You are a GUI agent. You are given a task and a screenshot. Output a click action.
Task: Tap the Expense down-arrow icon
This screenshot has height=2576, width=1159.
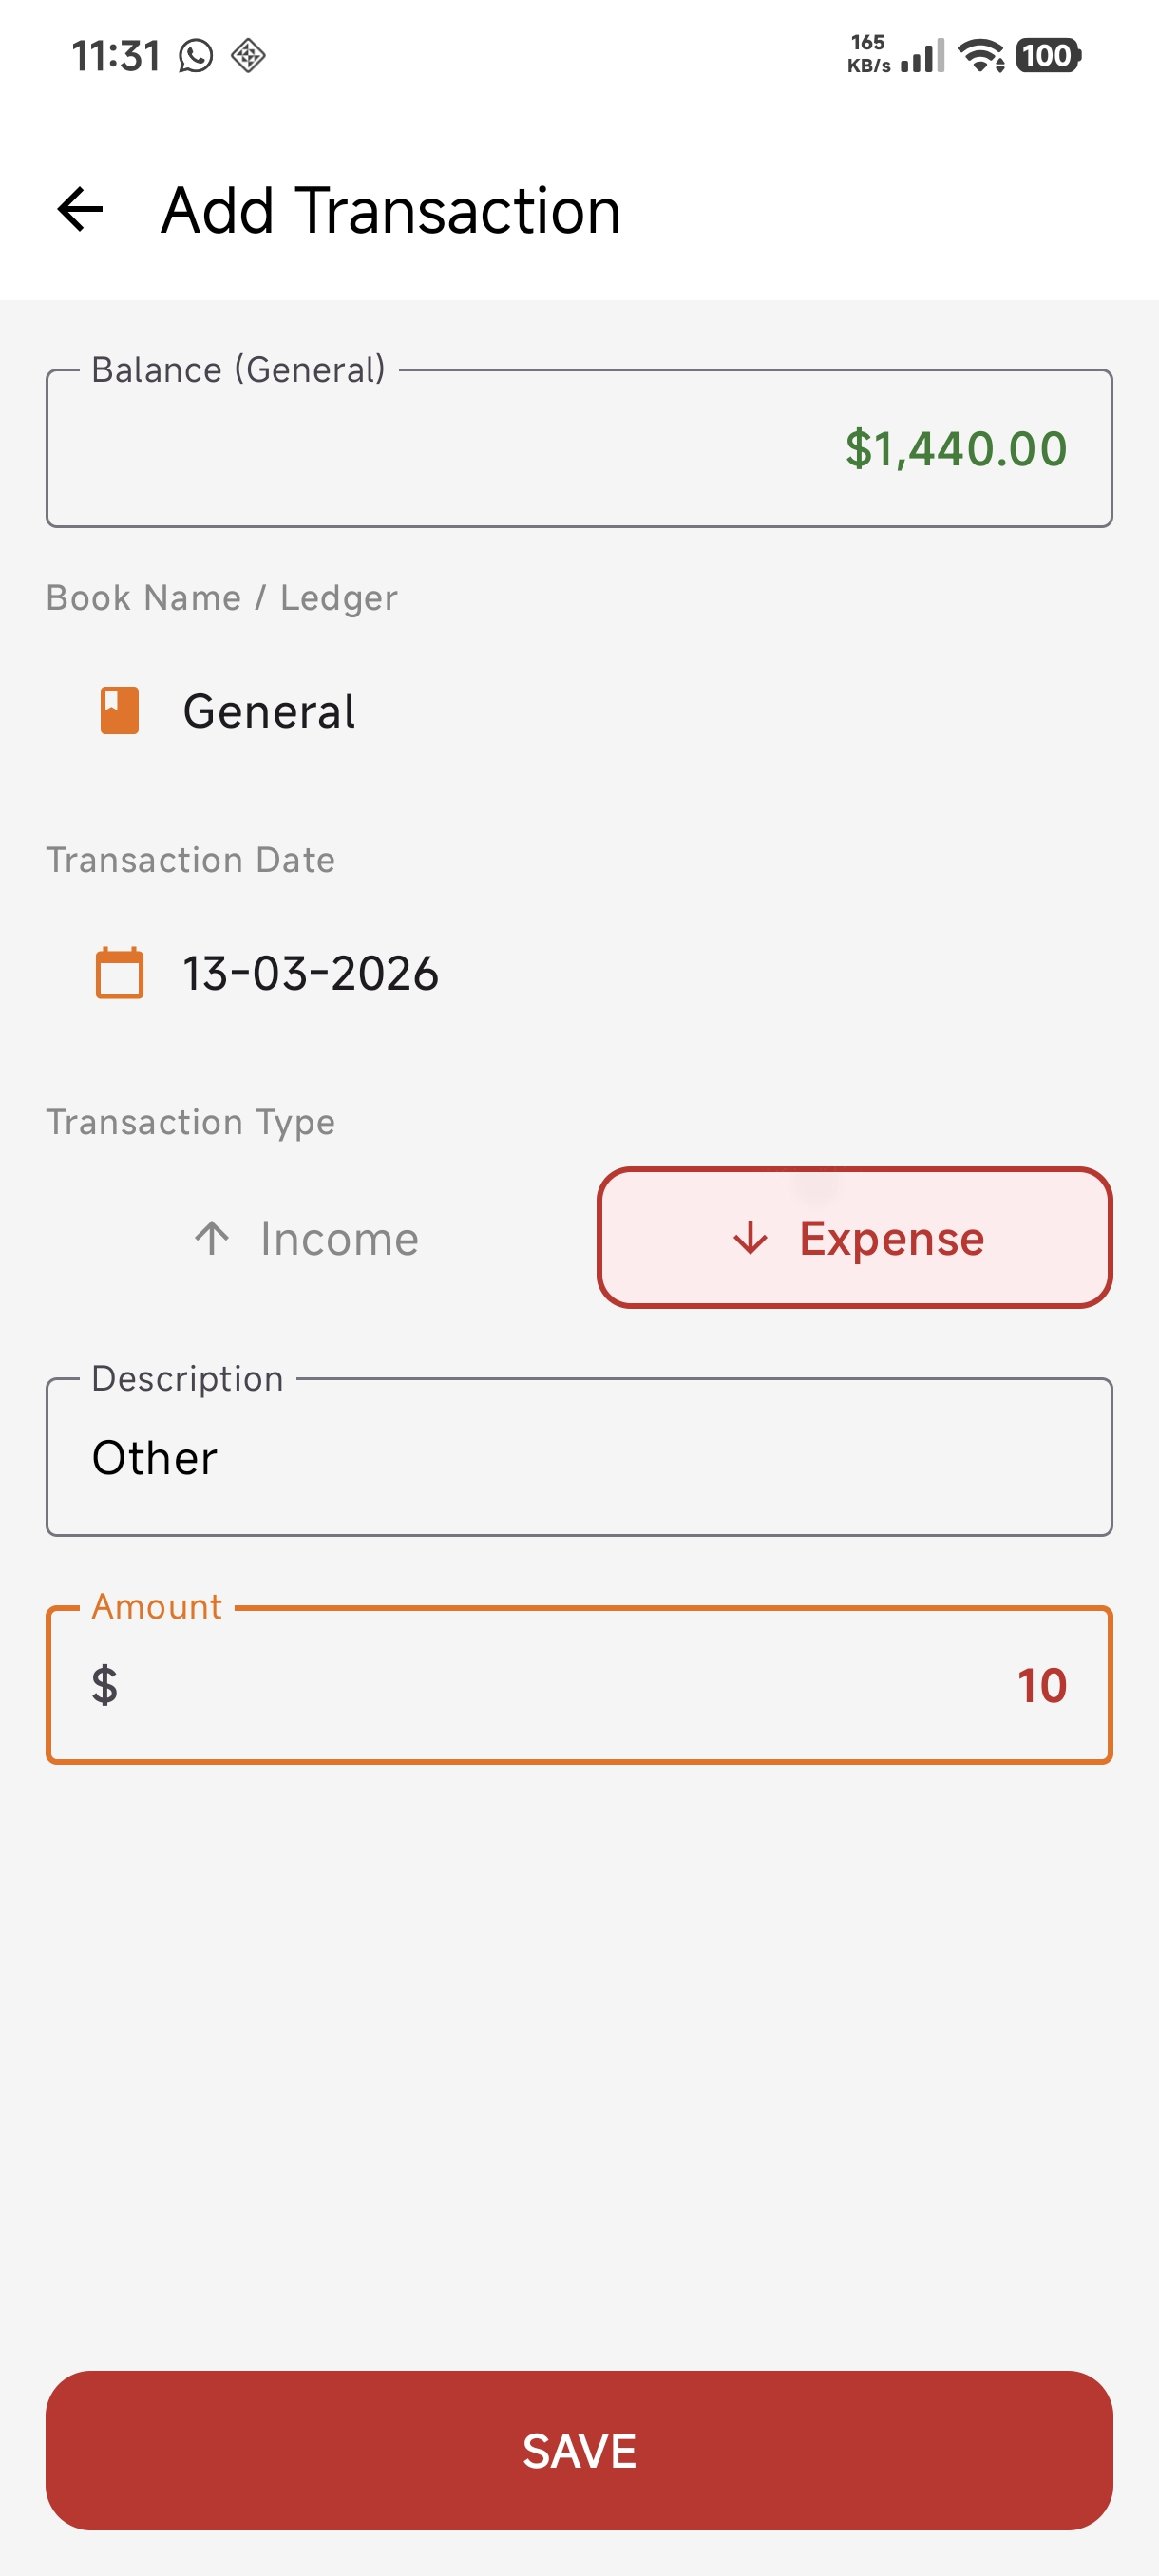tap(750, 1238)
